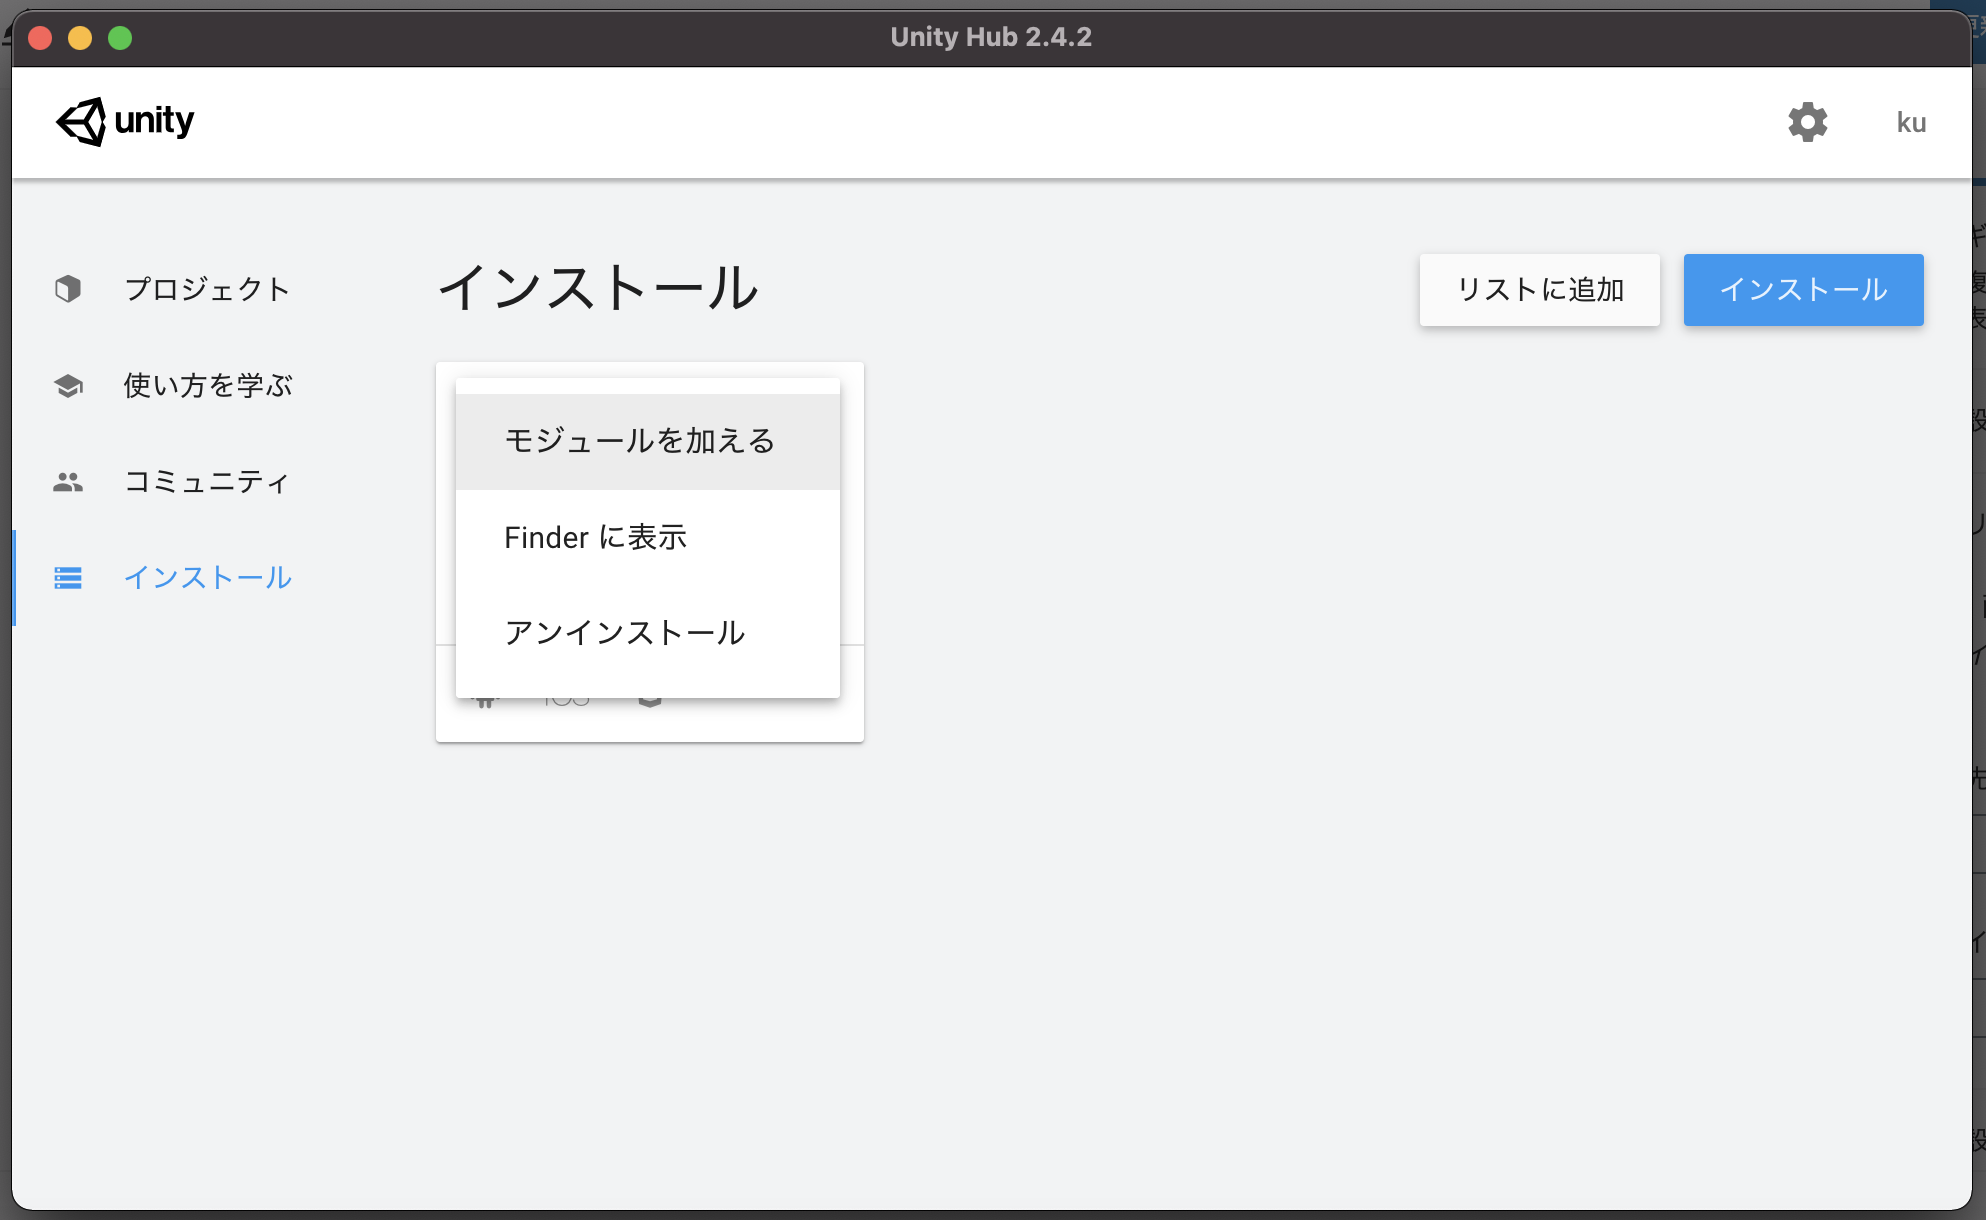This screenshot has height=1220, width=1986.
Task: Select Finder に表示 menu entry
Action: click(x=648, y=538)
